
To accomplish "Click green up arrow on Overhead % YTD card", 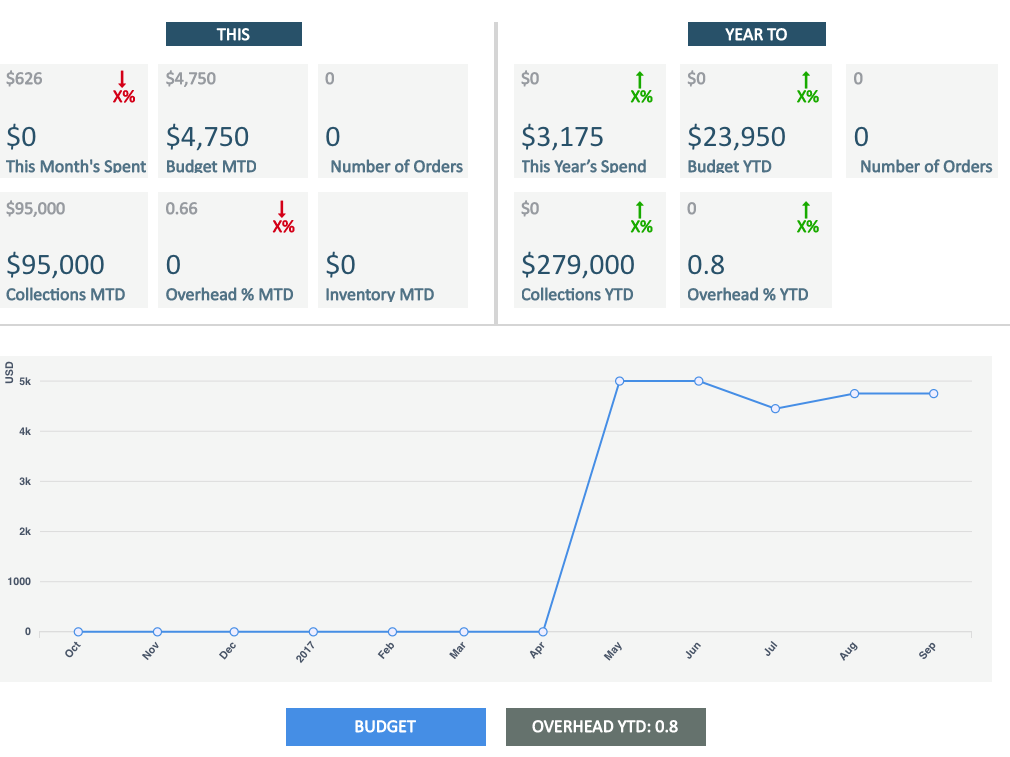I will click(806, 210).
